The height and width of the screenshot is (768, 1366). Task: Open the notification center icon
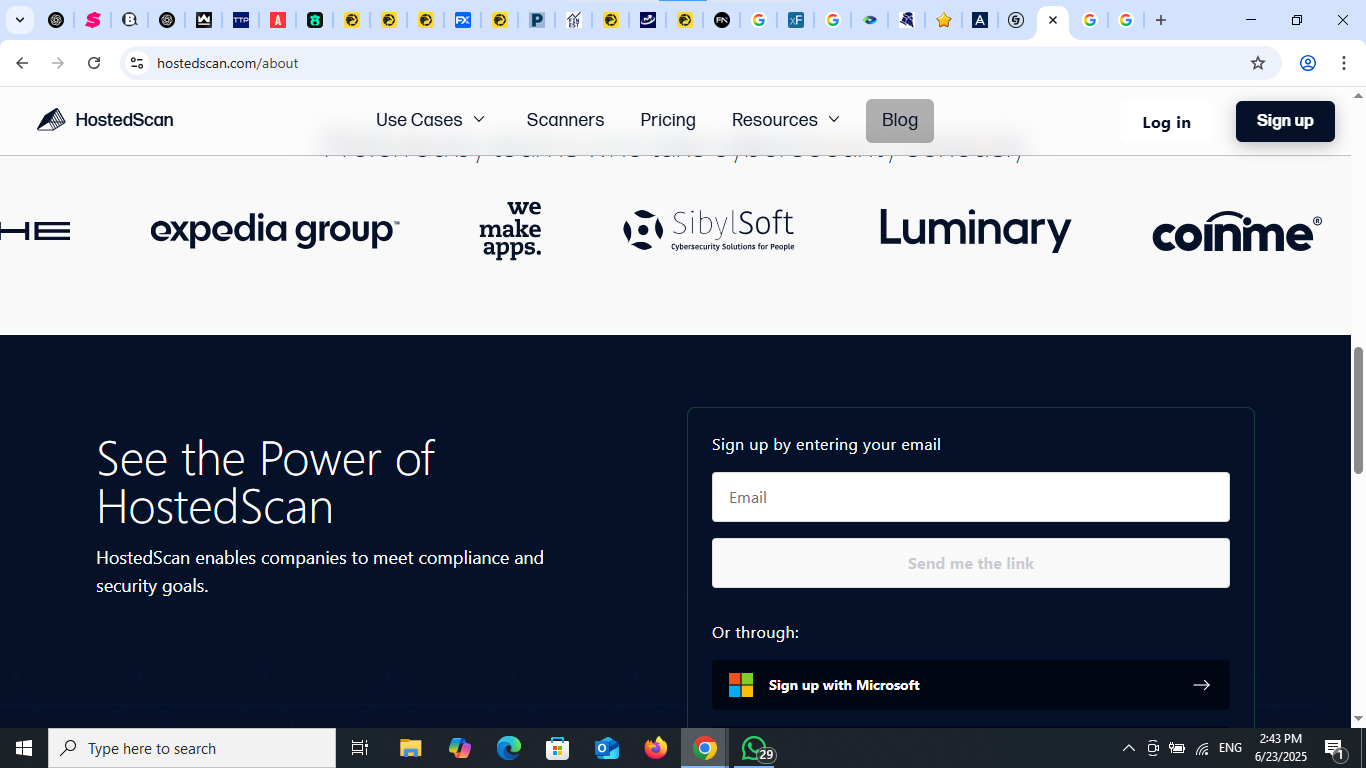point(1335,748)
